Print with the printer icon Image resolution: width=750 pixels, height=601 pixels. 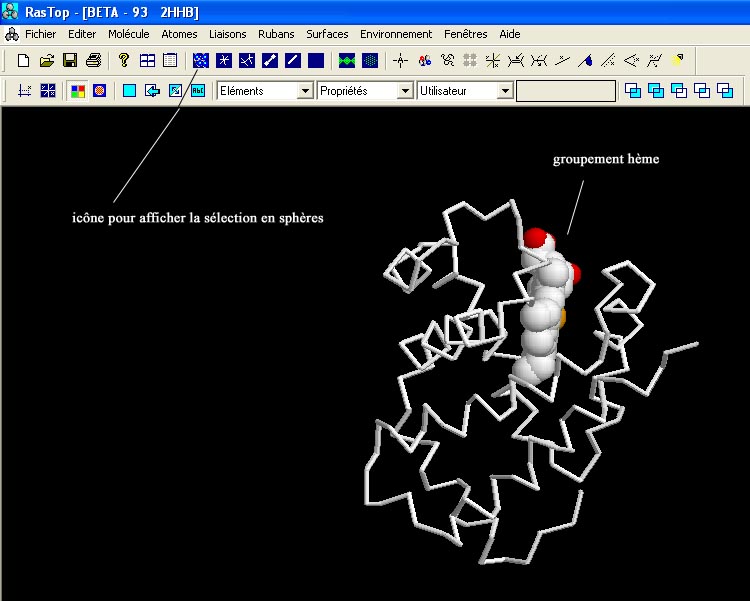tap(93, 60)
